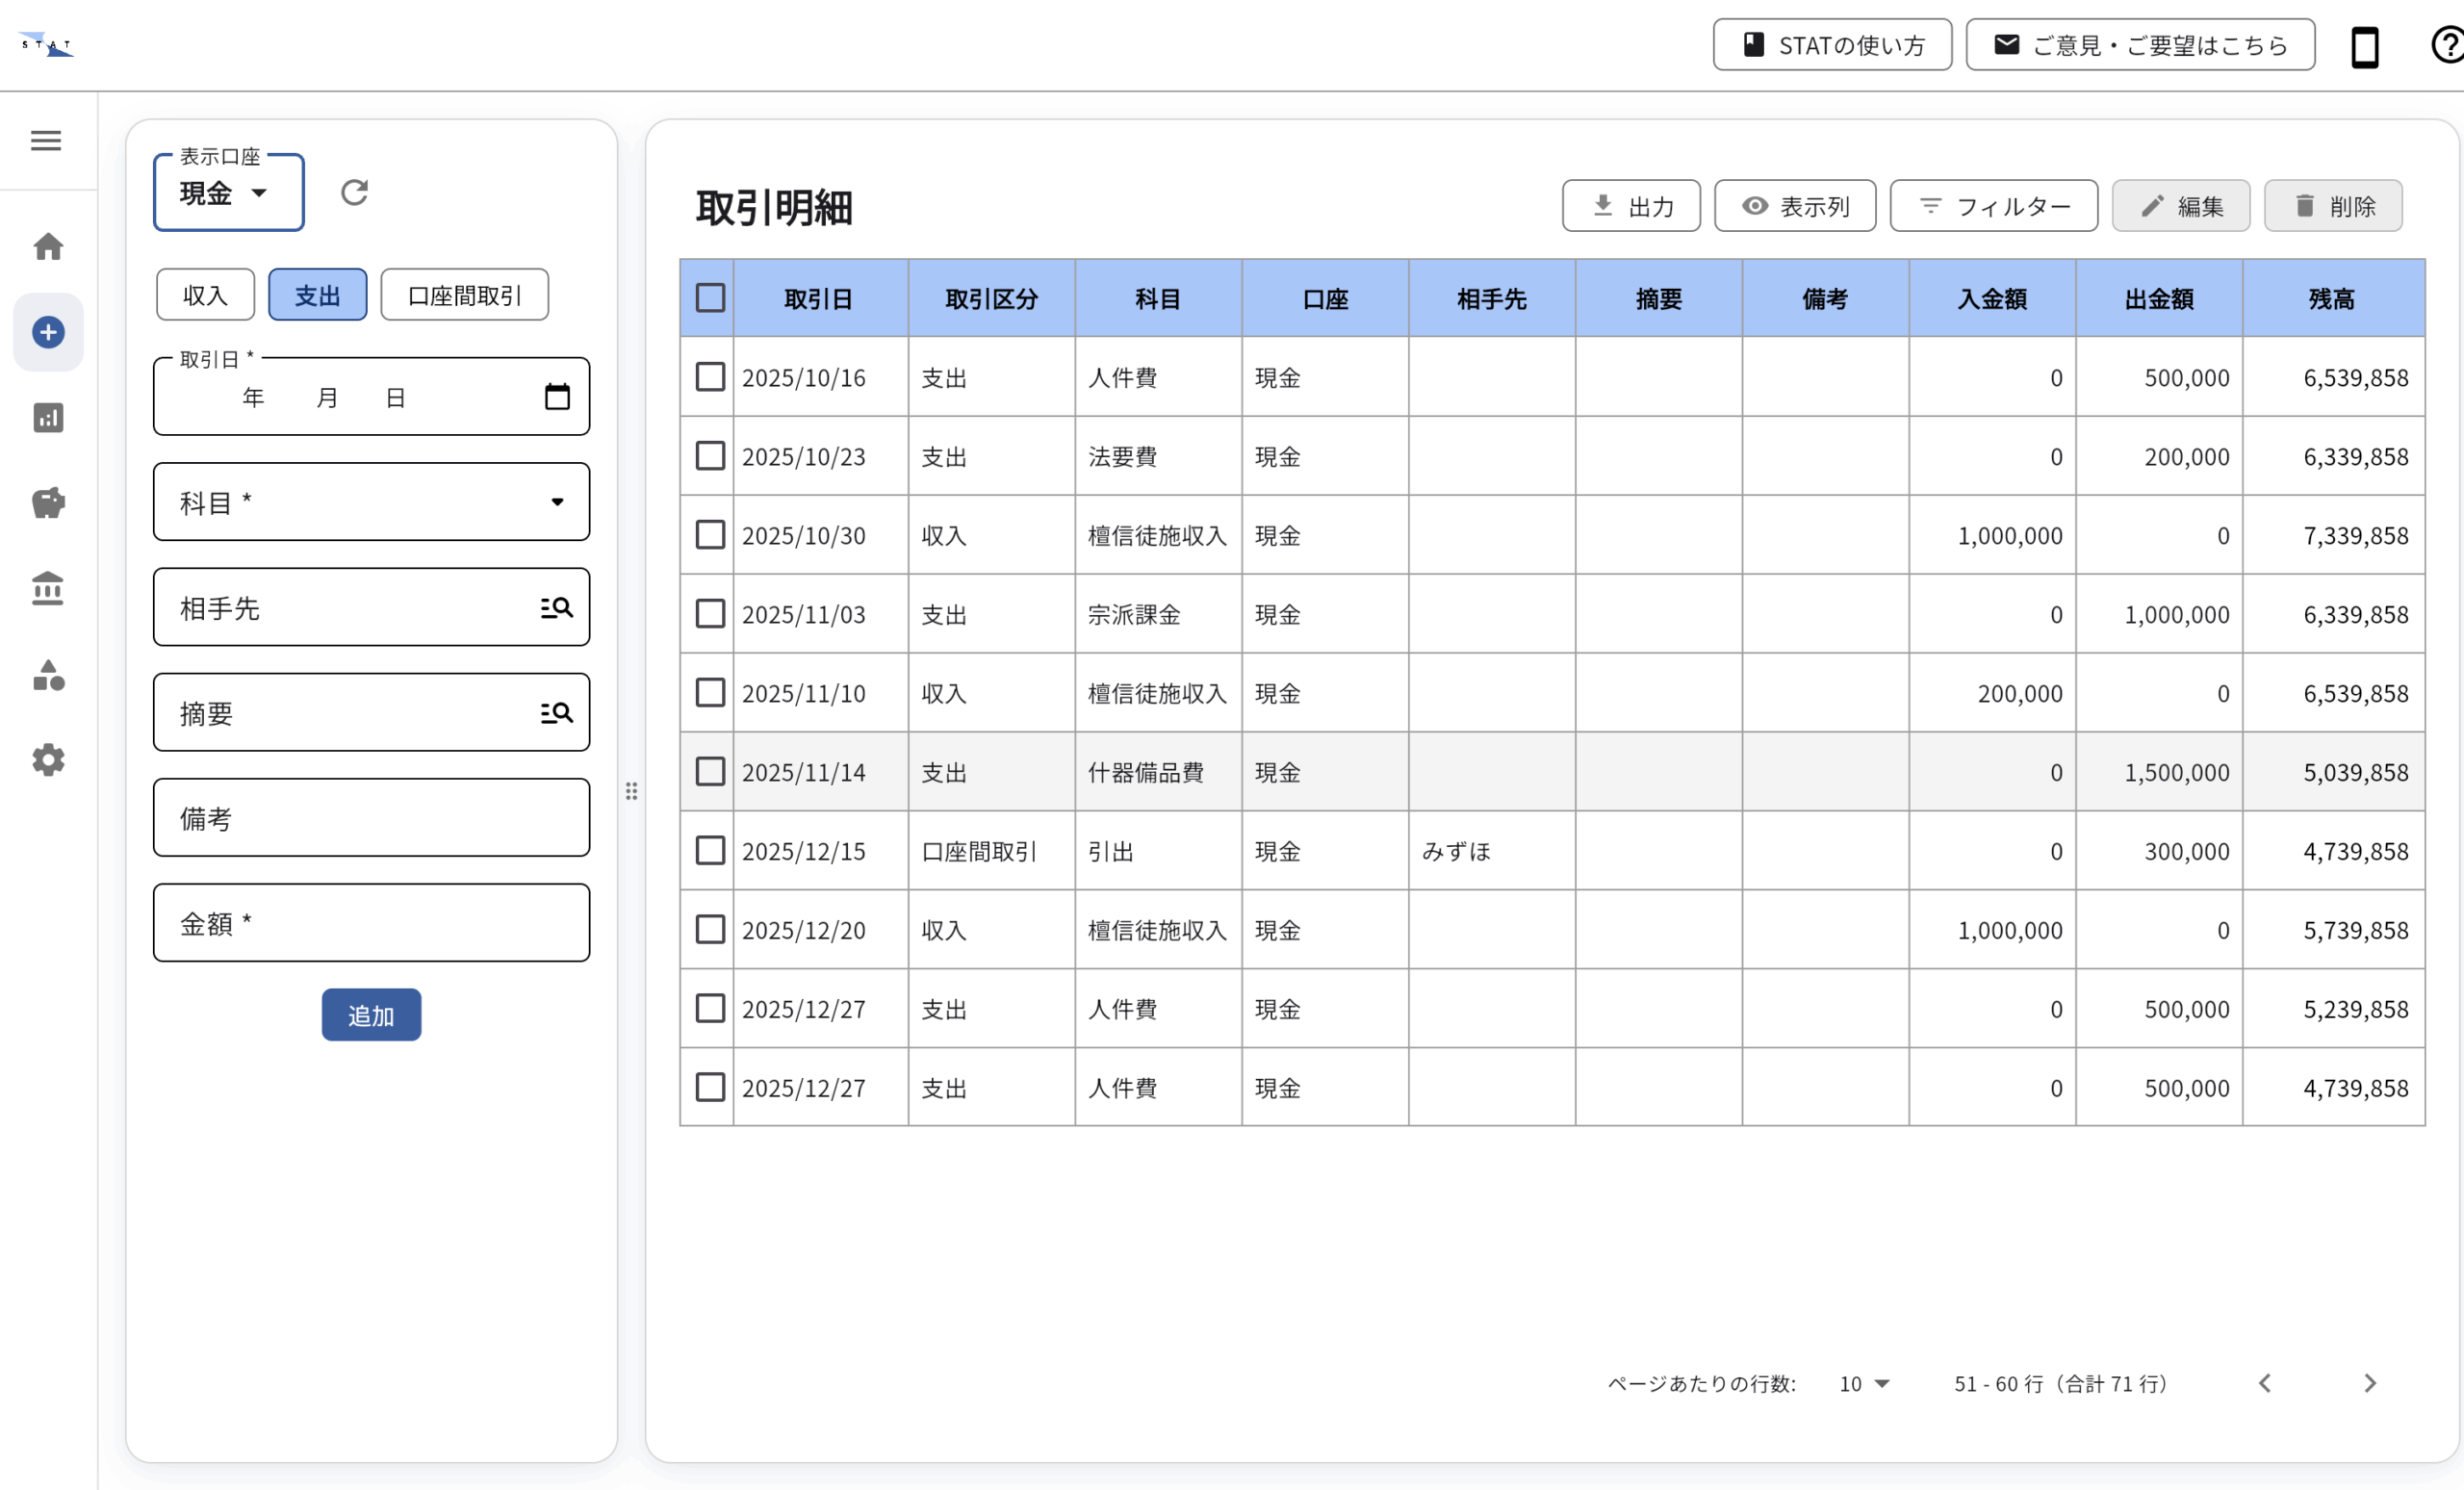This screenshot has height=1490, width=2464.
Task: Click the refresh icon beside 表示口座
Action: pos(354,192)
